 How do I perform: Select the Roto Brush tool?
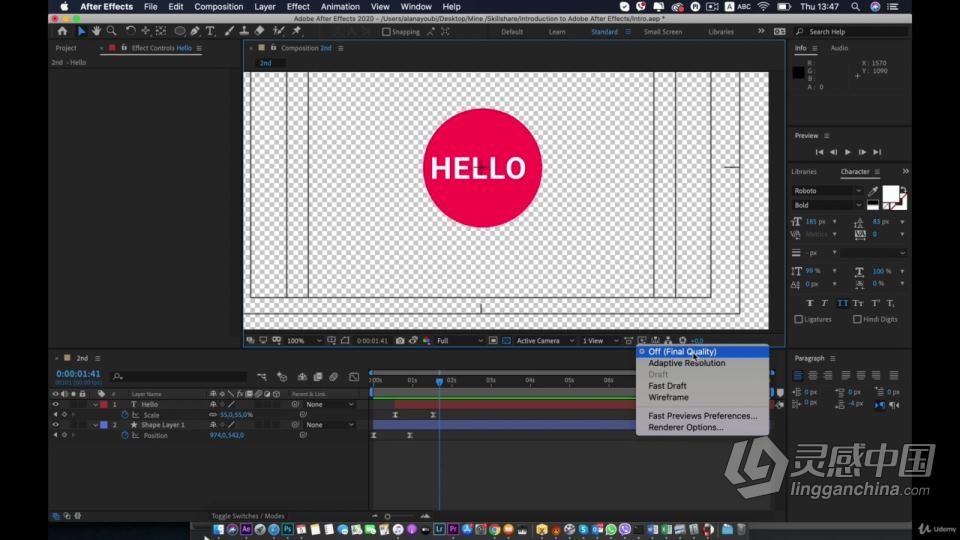pos(279,31)
